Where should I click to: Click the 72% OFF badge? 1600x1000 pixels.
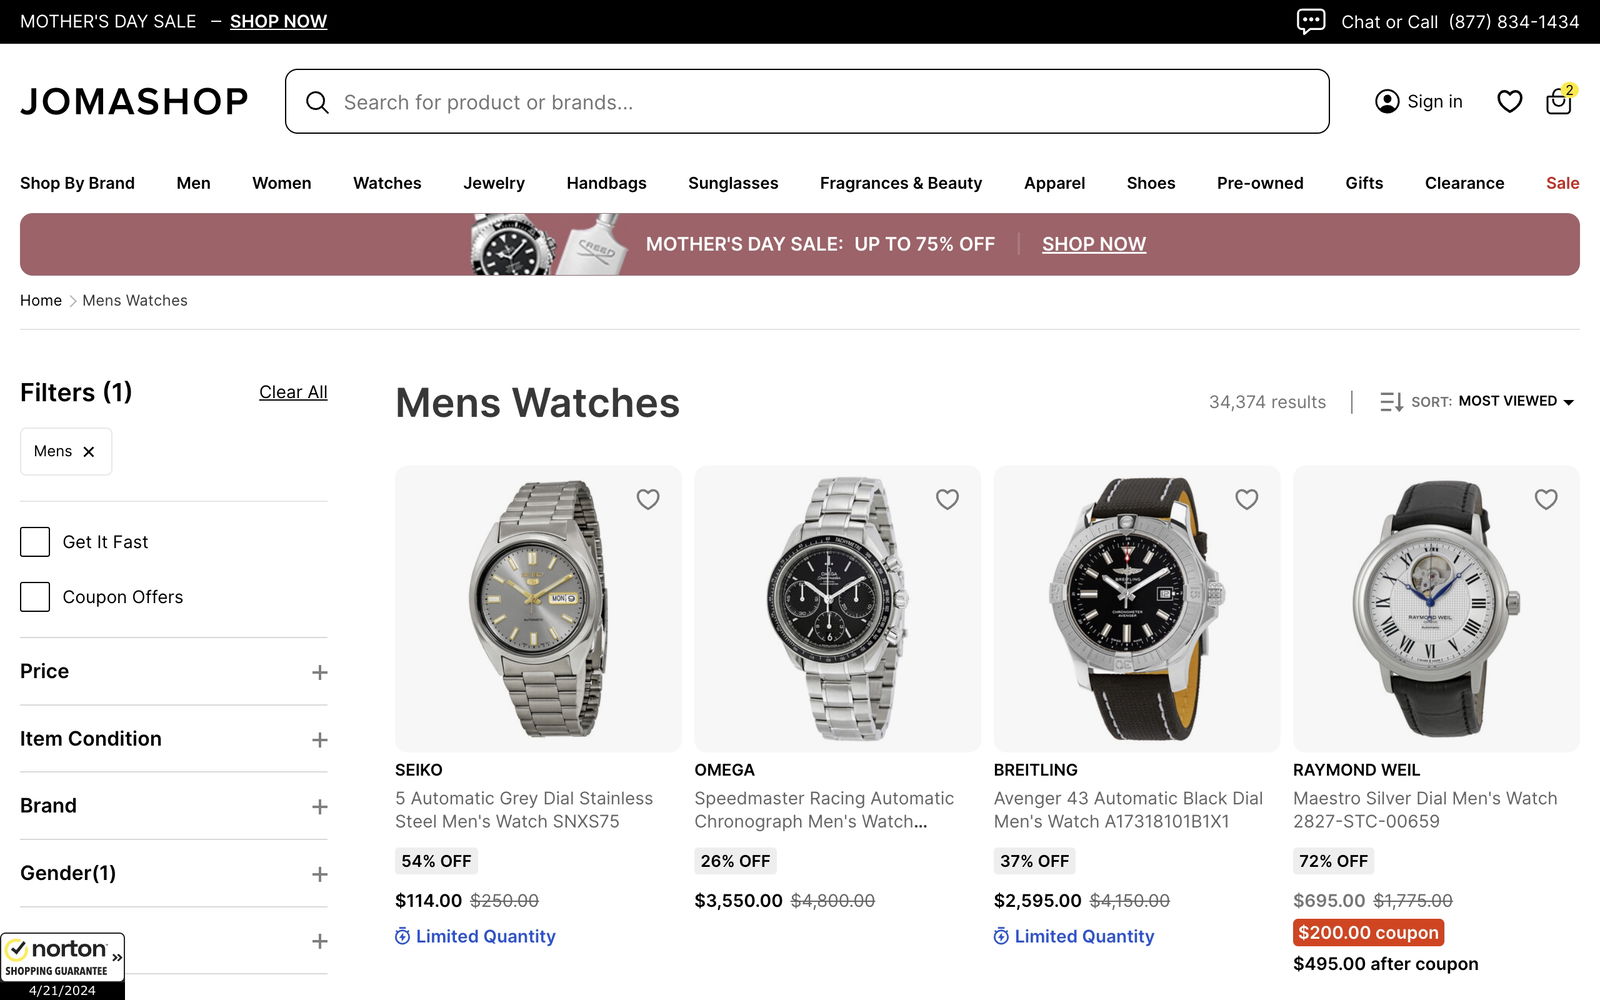click(x=1333, y=861)
